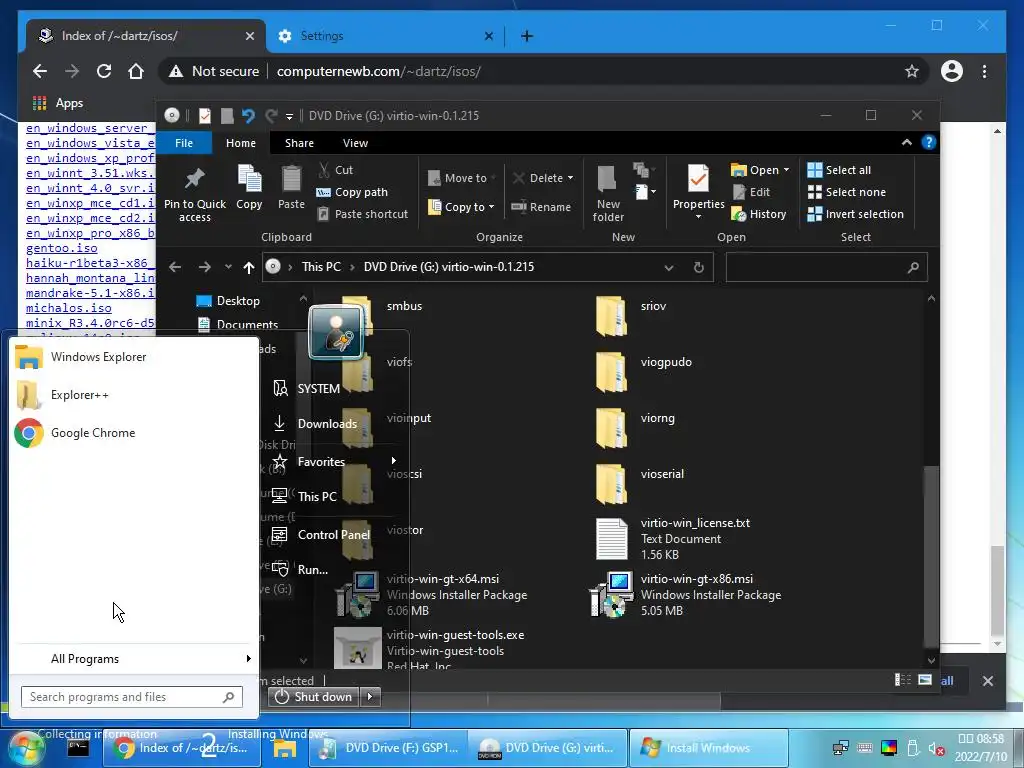Select Desktop in navigation pane
The height and width of the screenshot is (768, 1024).
(228, 301)
